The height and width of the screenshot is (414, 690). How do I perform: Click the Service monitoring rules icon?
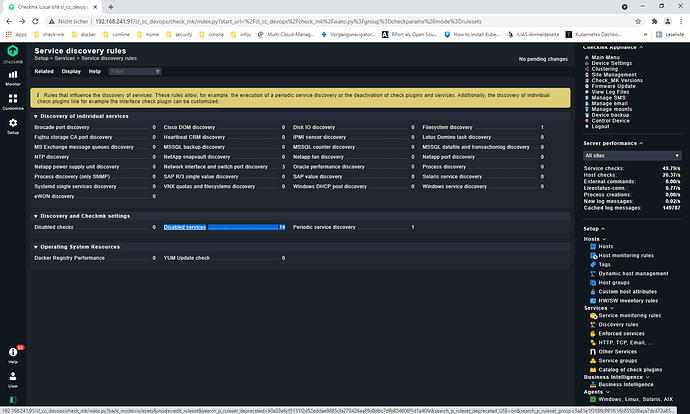tap(593, 315)
